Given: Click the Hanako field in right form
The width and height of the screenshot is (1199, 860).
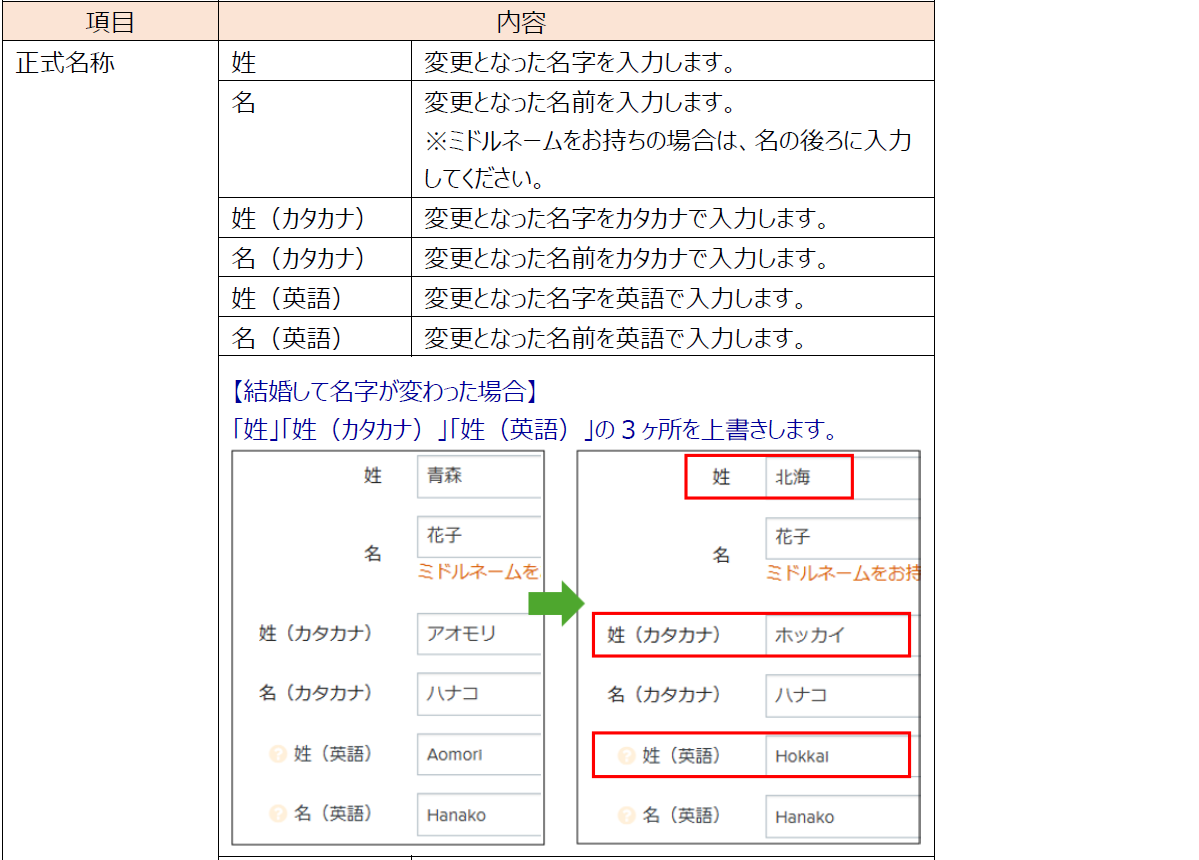Looking at the screenshot, I should tap(842, 816).
